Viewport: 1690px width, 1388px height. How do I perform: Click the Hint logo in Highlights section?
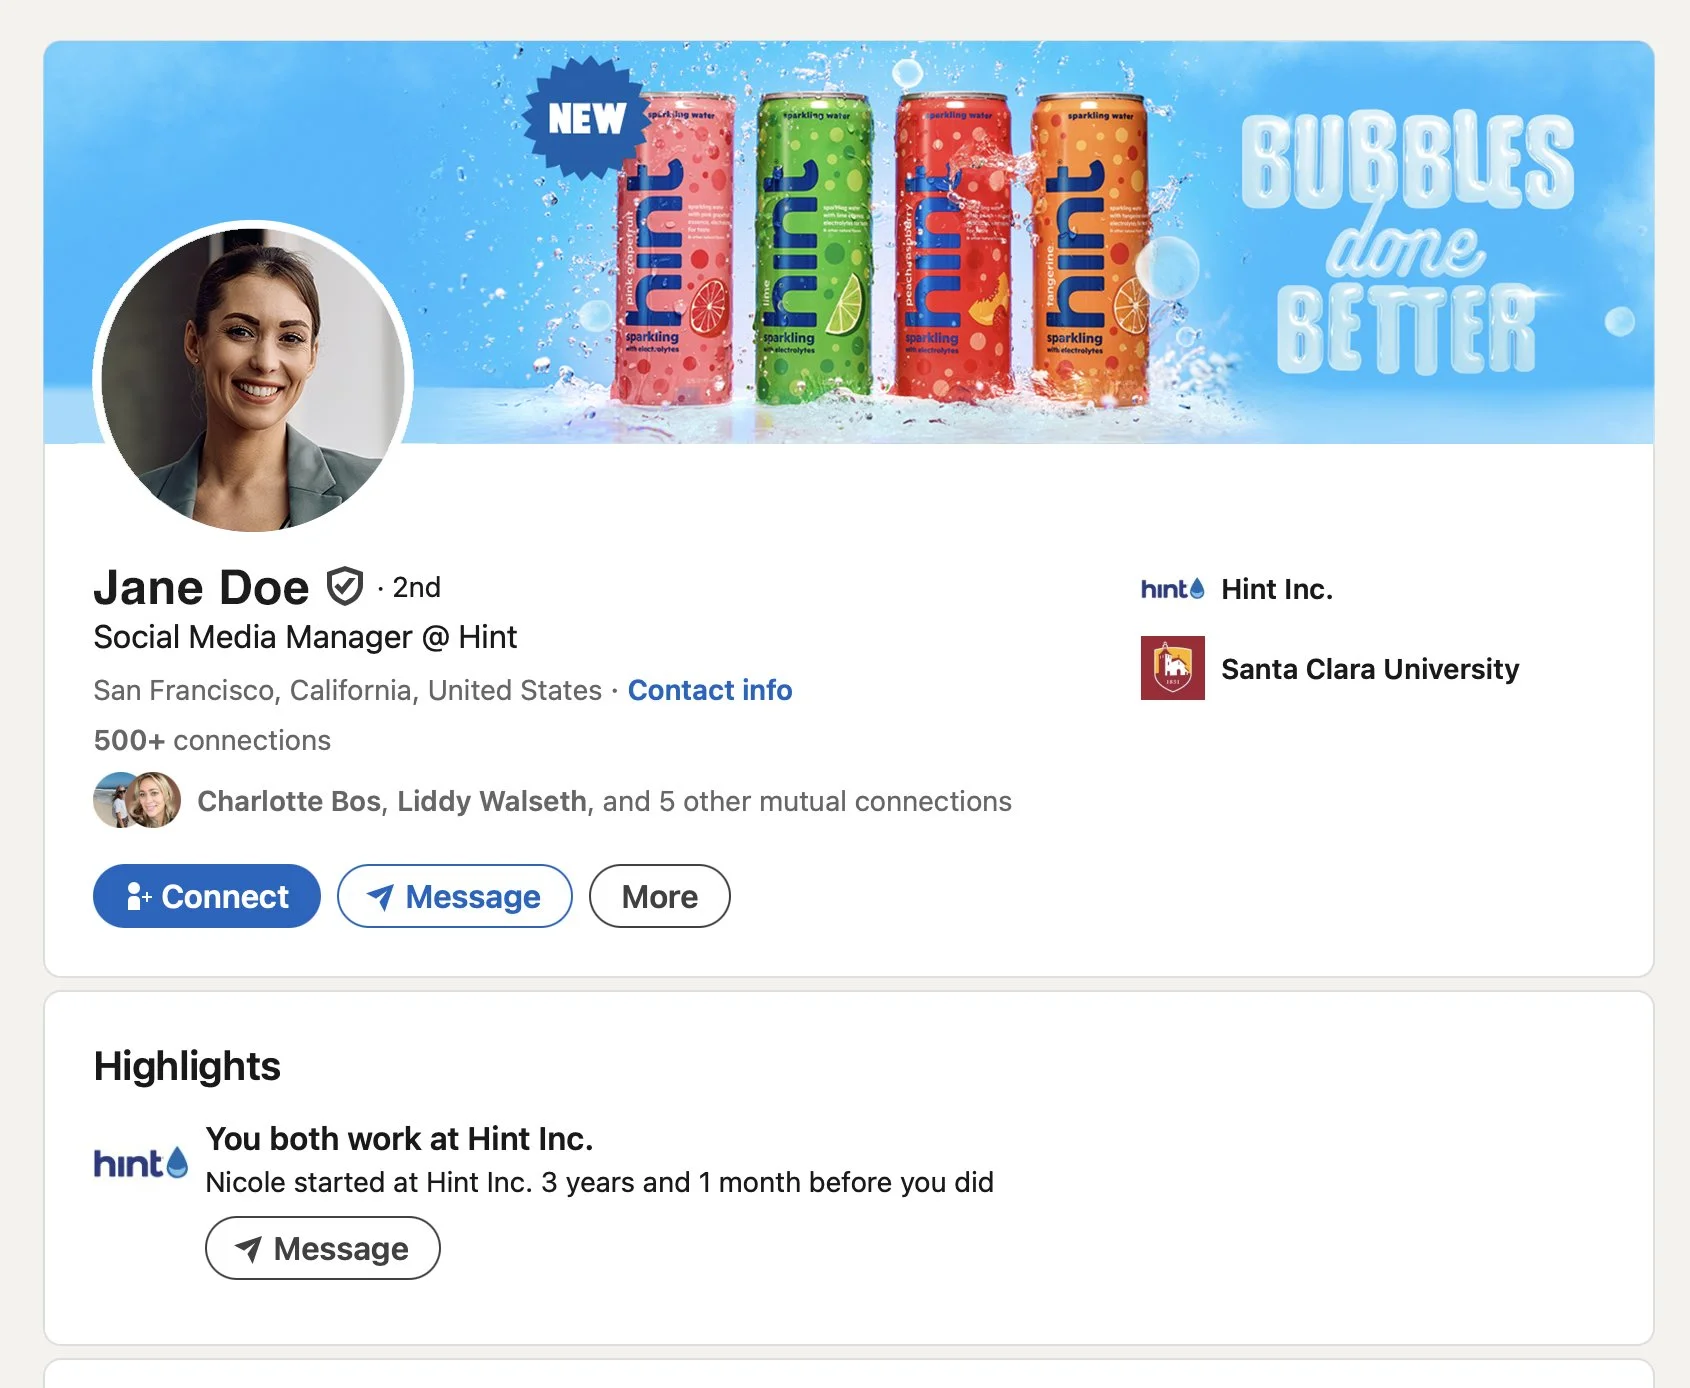click(x=141, y=1163)
